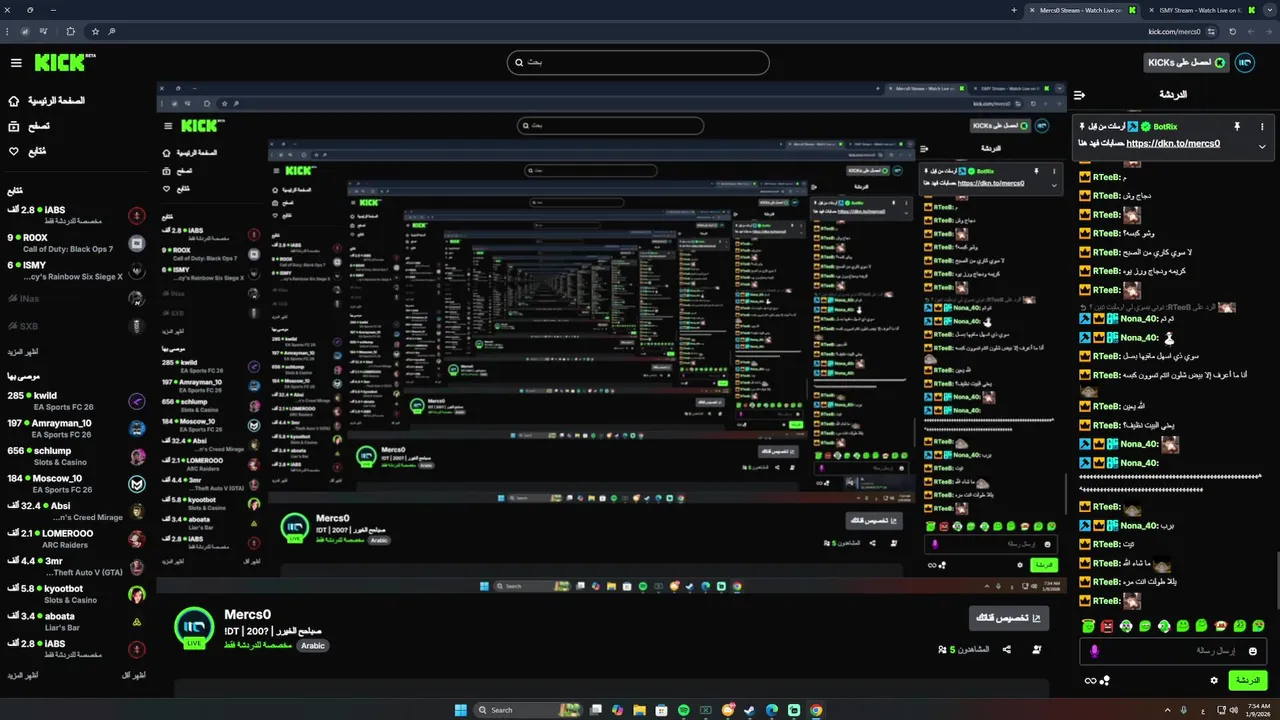1280x720 pixels.
Task: Reload the page using browser refresh
Action: tap(1233, 32)
